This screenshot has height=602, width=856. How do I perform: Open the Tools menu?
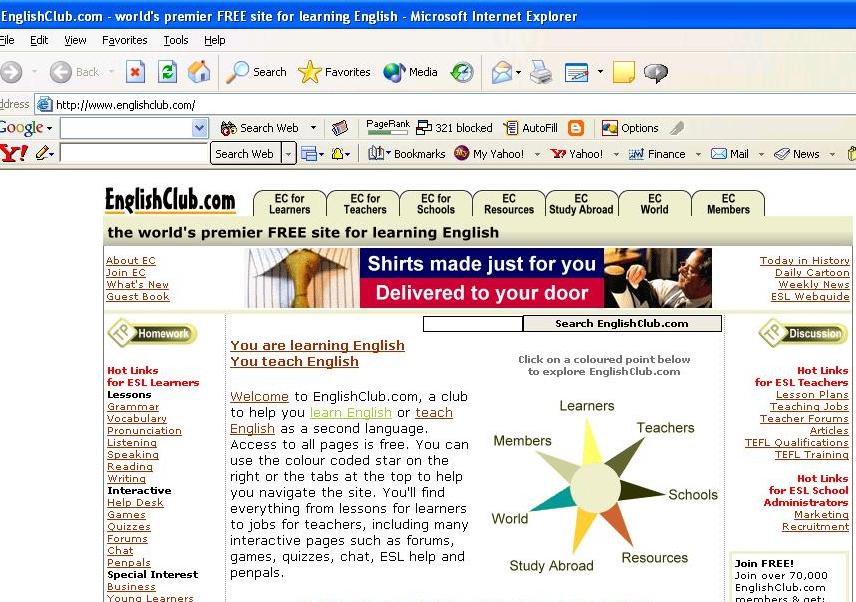176,40
